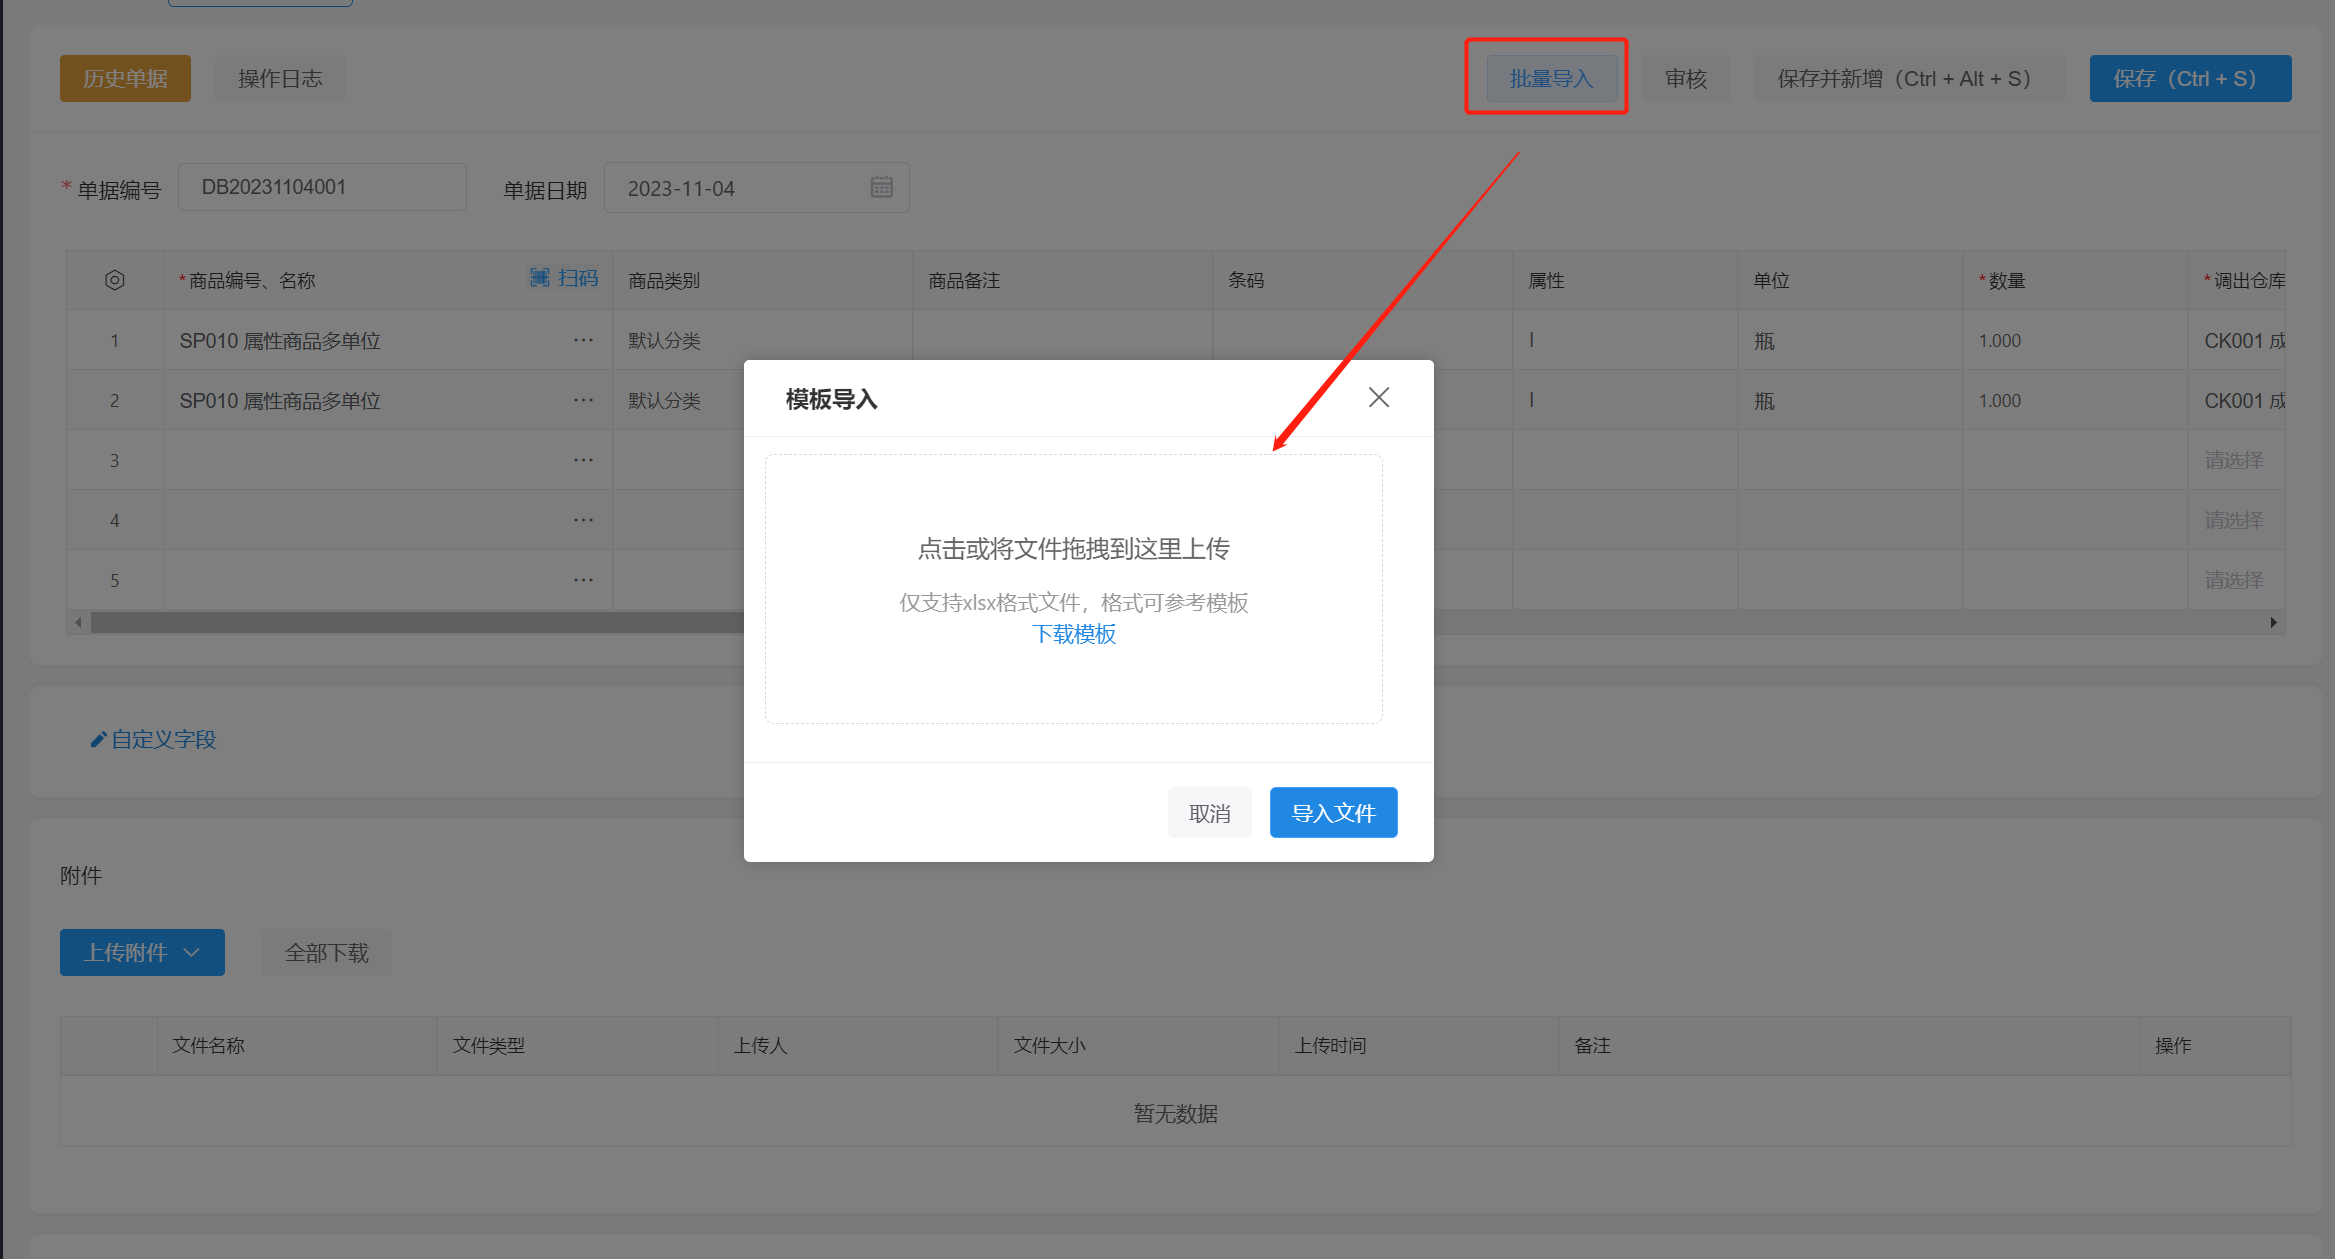The height and width of the screenshot is (1259, 2335).
Task: Click the 导入文件 button
Action: coord(1333,813)
